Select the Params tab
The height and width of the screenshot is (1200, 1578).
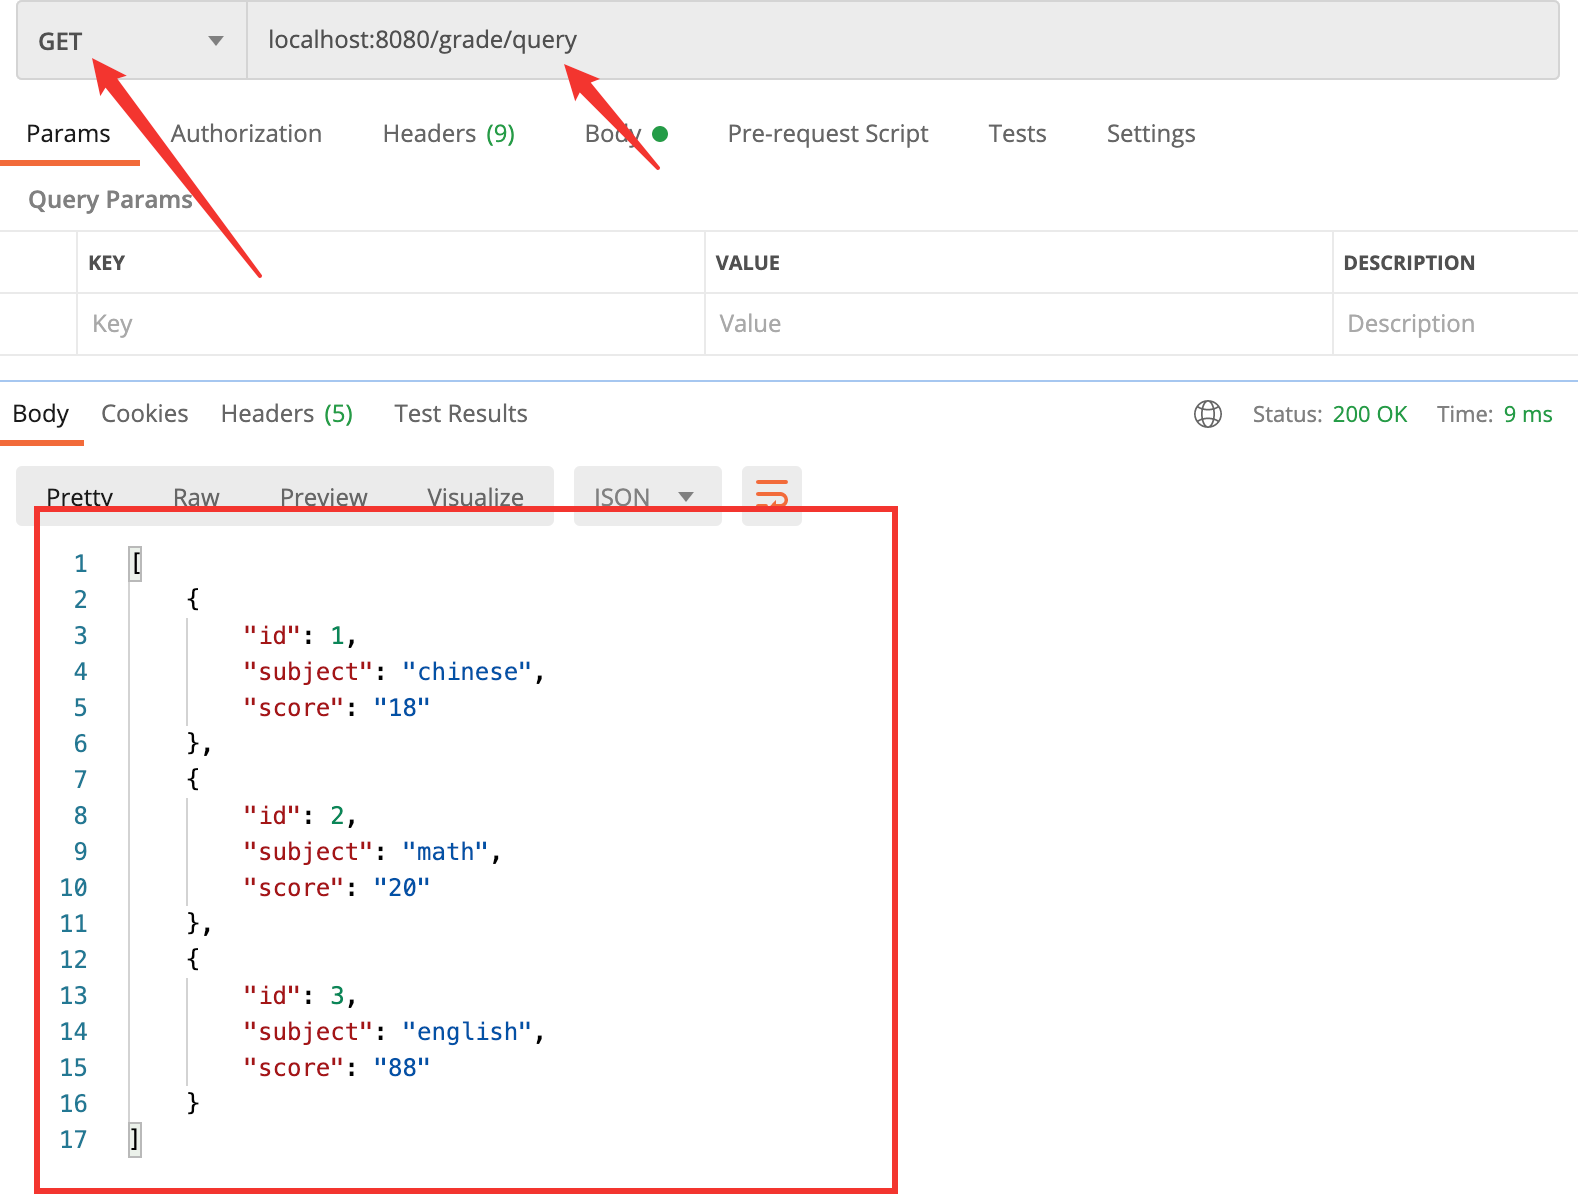coord(68,134)
